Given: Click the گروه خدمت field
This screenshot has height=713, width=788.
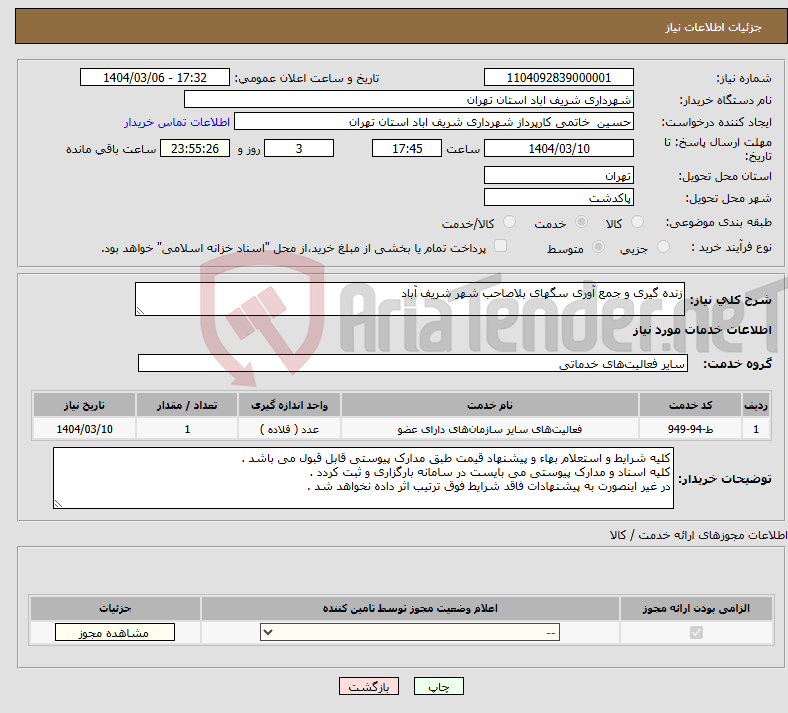Looking at the screenshot, I should pos(413,363).
